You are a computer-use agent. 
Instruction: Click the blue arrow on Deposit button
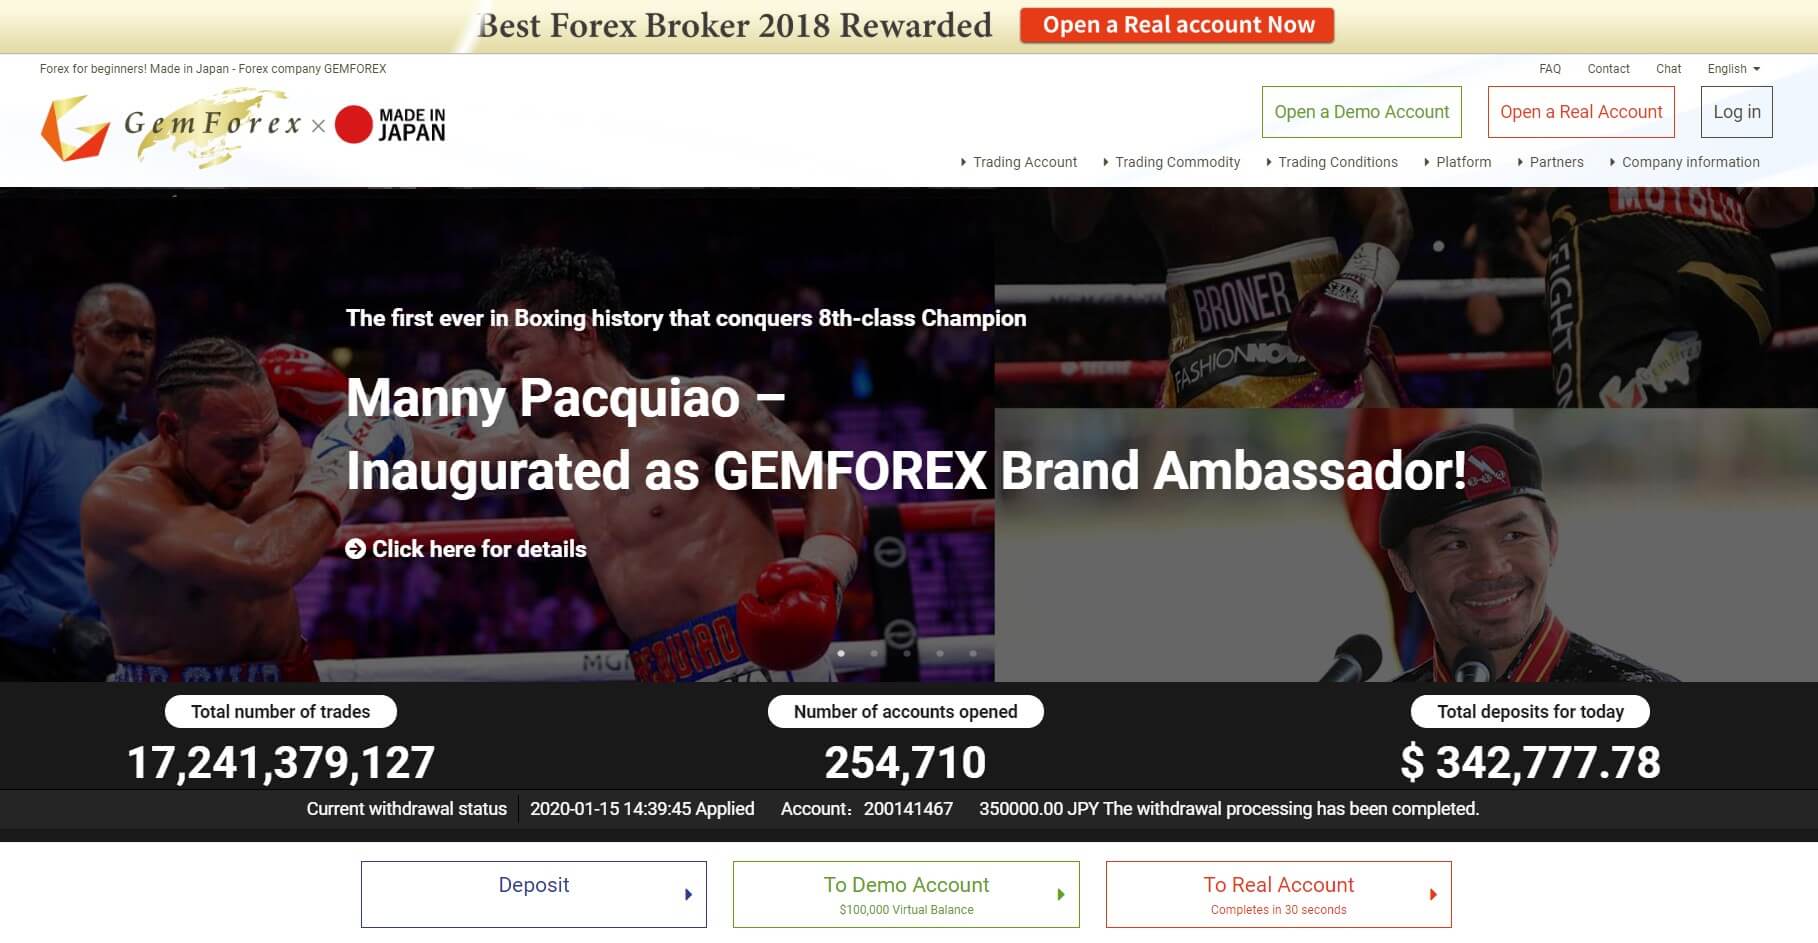click(x=688, y=895)
